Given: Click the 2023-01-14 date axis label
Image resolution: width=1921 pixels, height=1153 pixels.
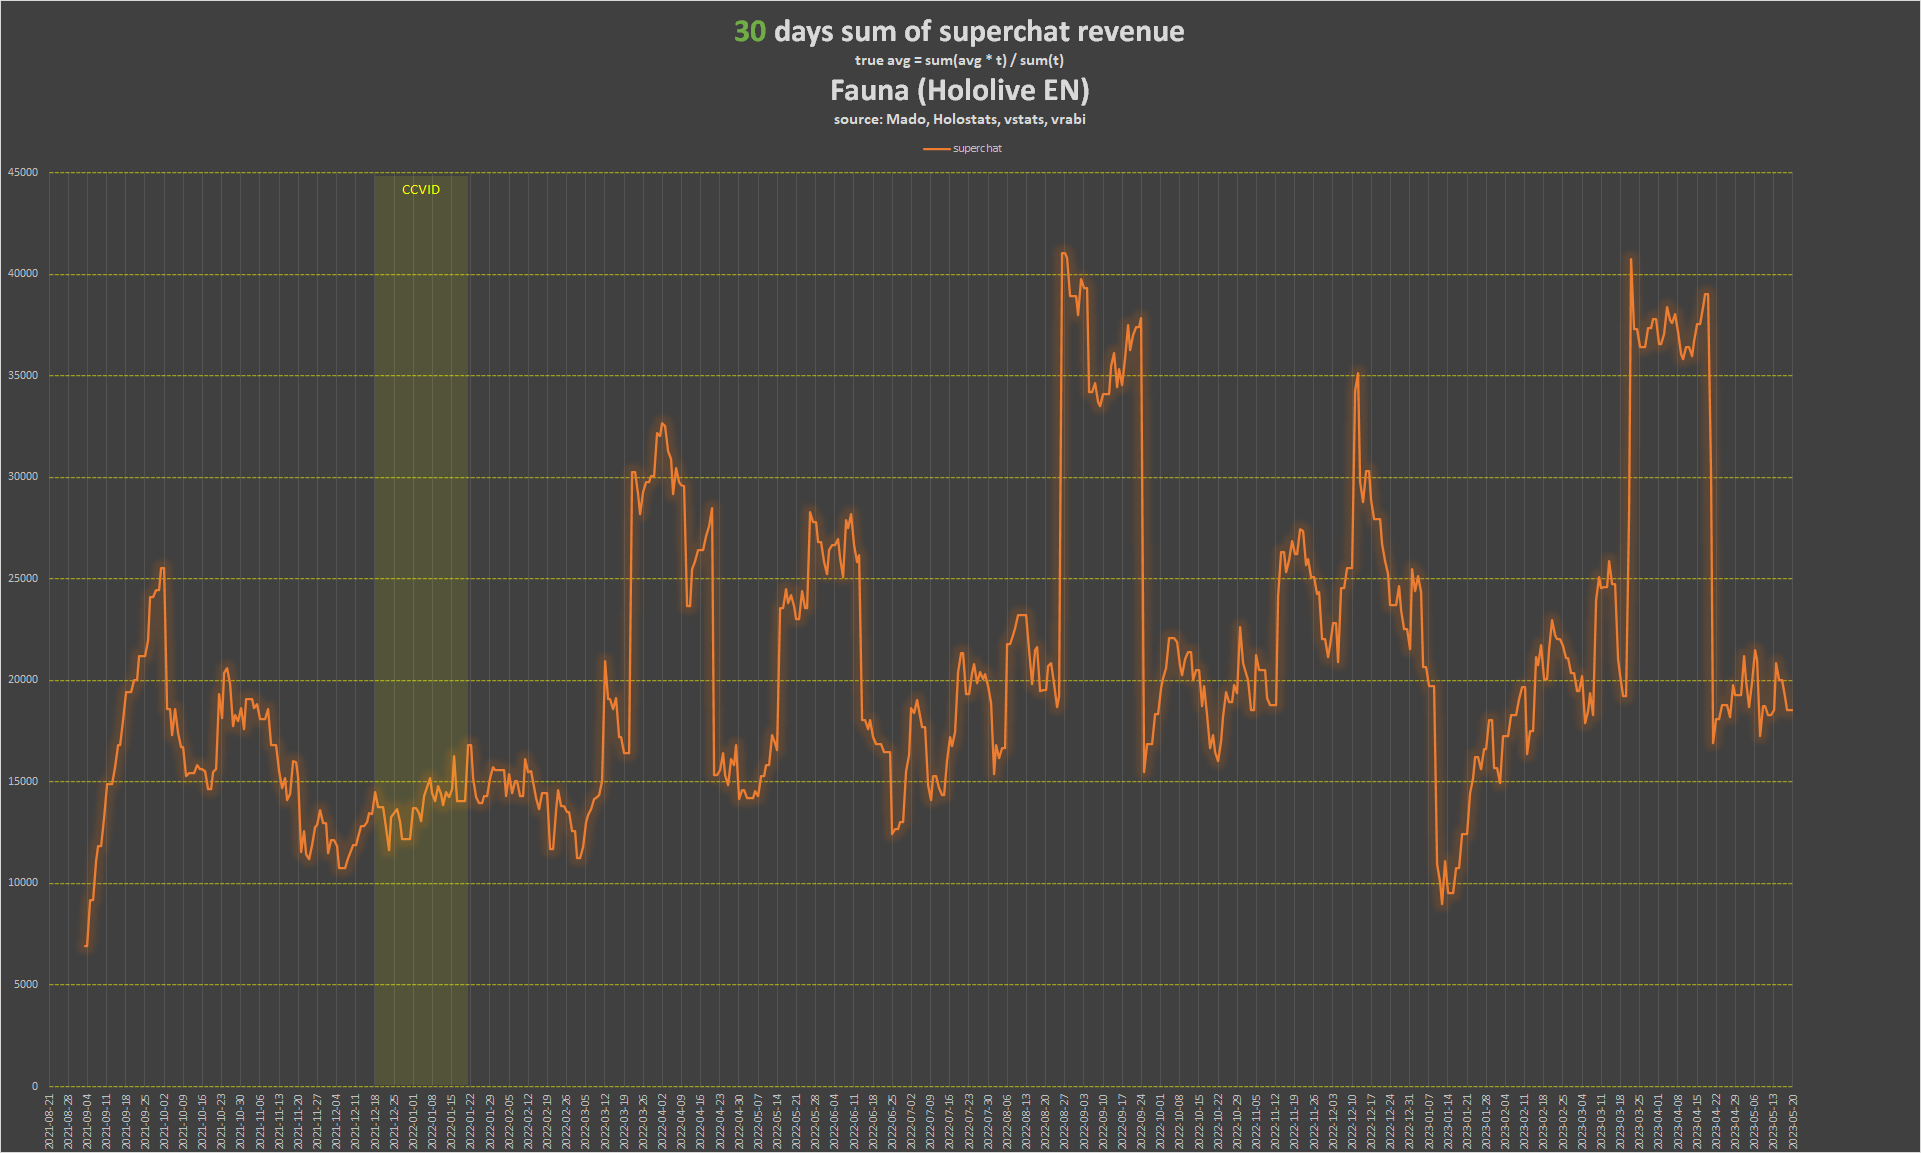Looking at the screenshot, I should tap(1448, 1121).
